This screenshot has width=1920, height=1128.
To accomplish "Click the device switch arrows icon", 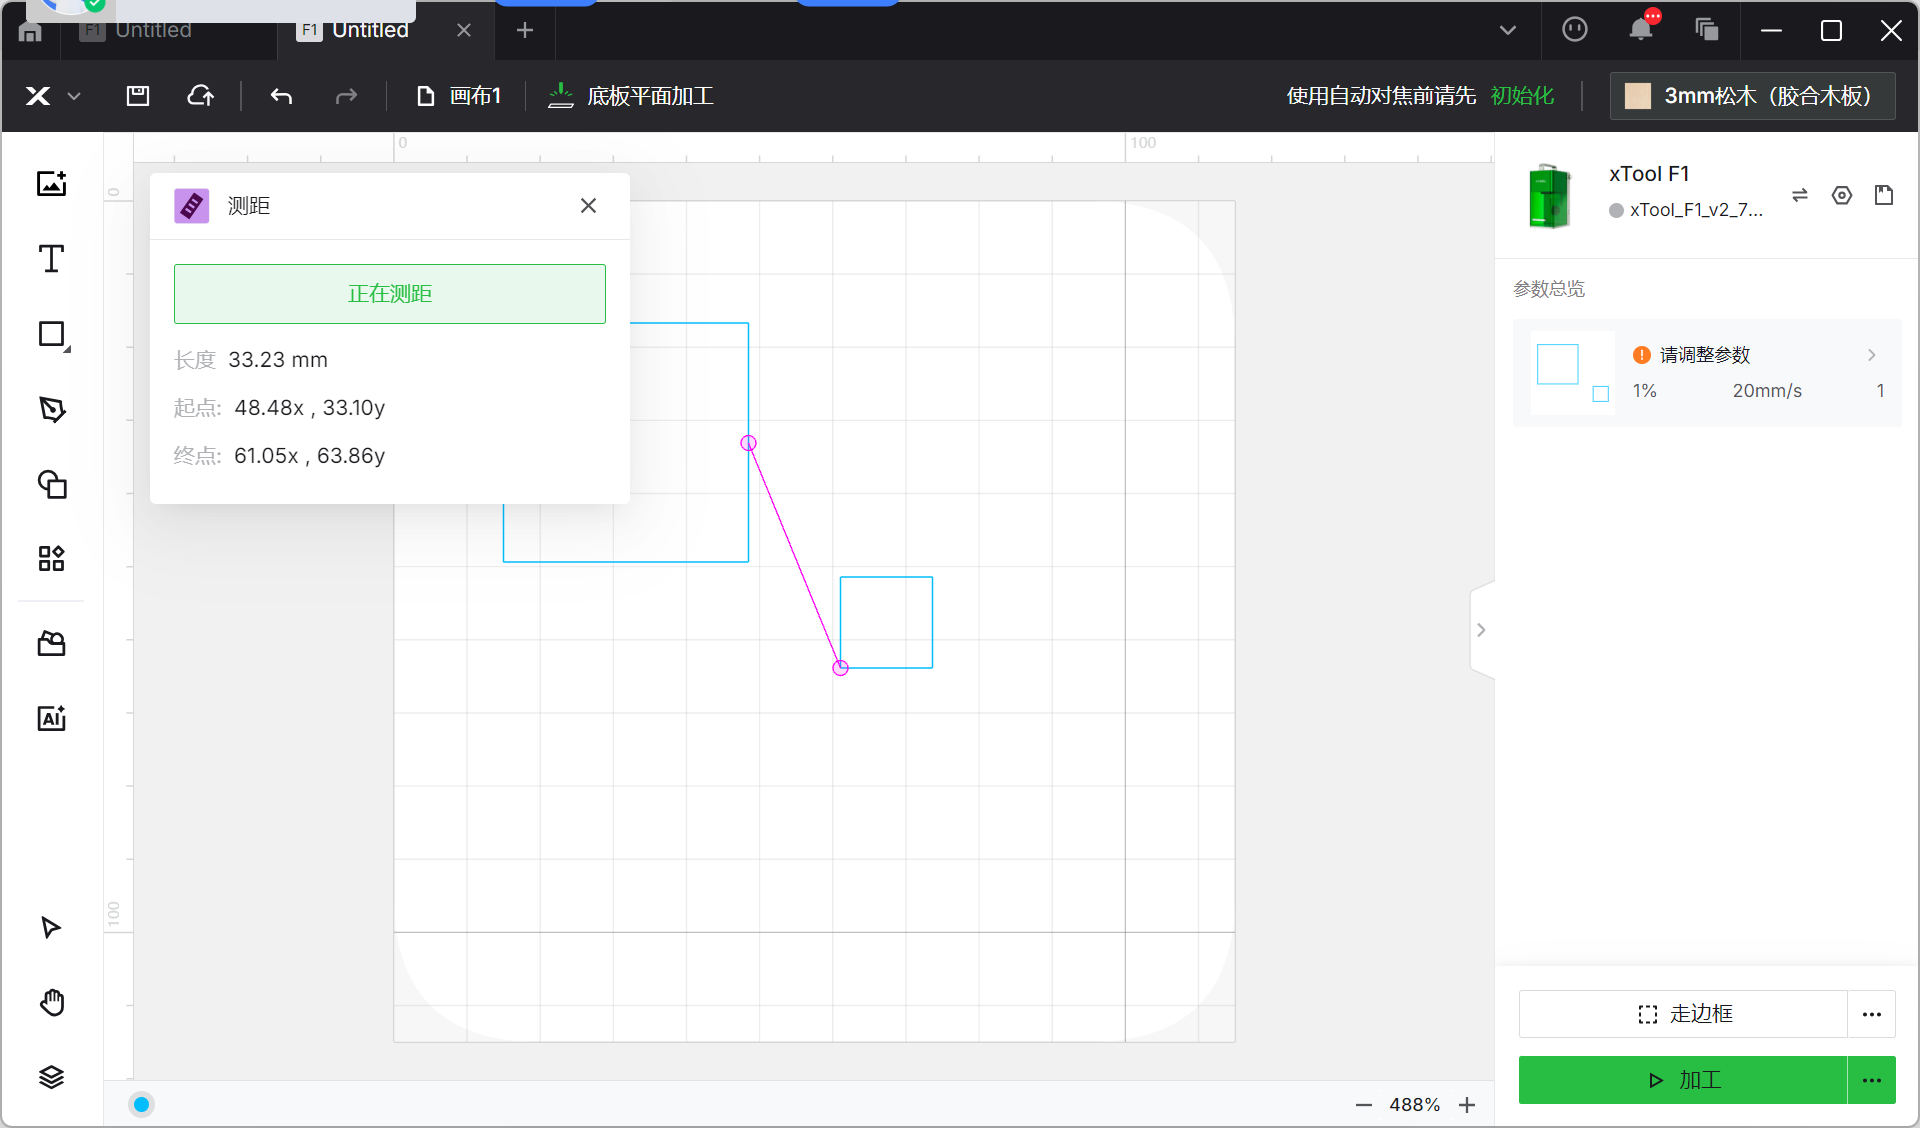I will point(1799,195).
